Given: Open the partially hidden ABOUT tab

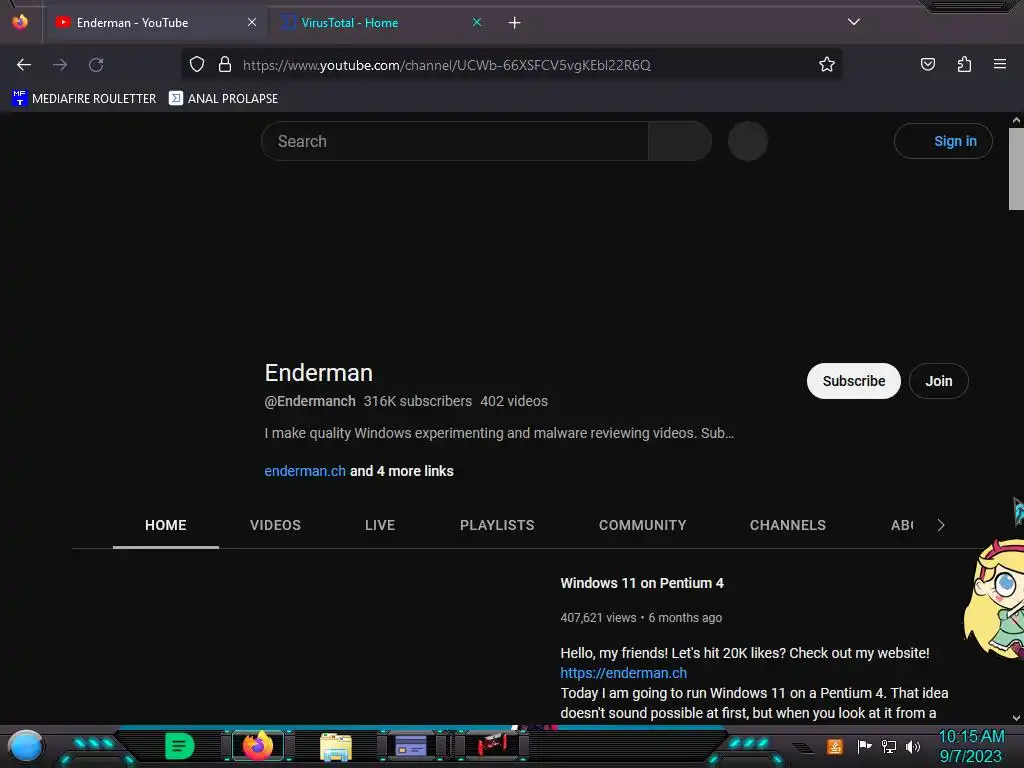Looking at the screenshot, I should [902, 525].
